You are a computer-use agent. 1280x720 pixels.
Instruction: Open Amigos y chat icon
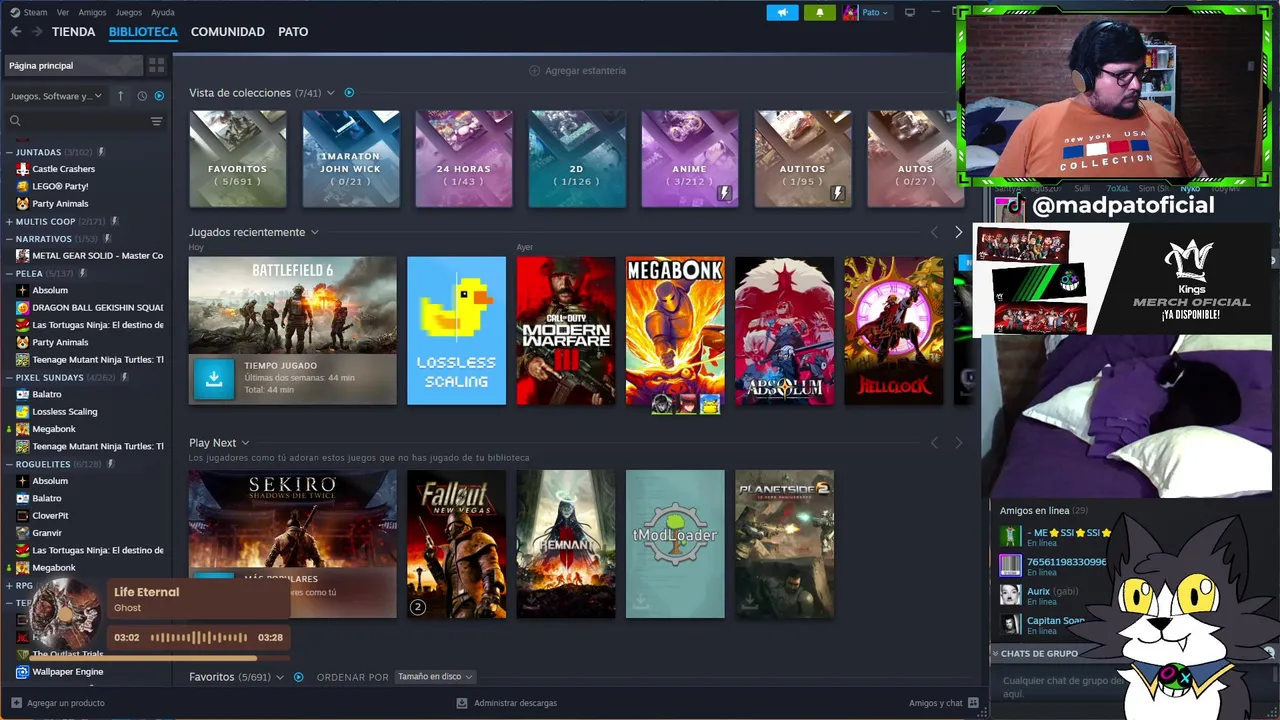click(x=973, y=703)
